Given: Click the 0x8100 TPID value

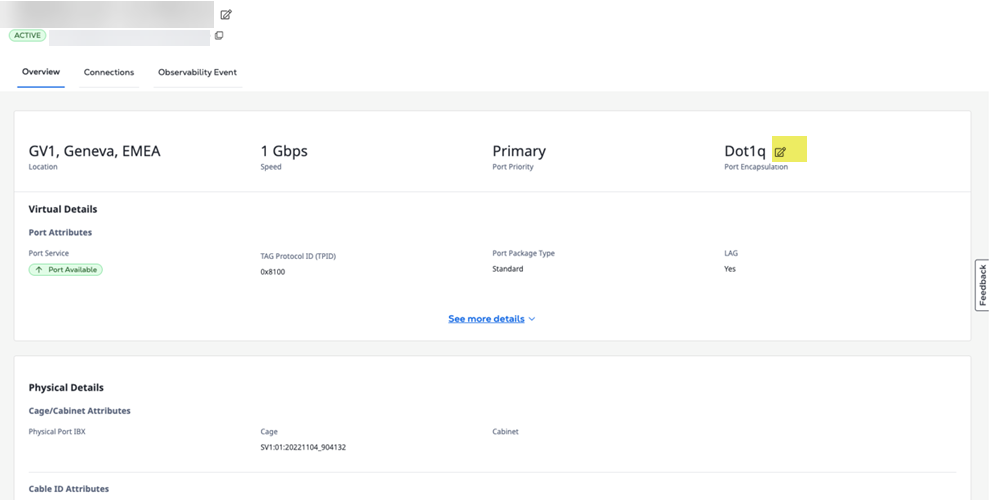Looking at the screenshot, I should [273, 272].
